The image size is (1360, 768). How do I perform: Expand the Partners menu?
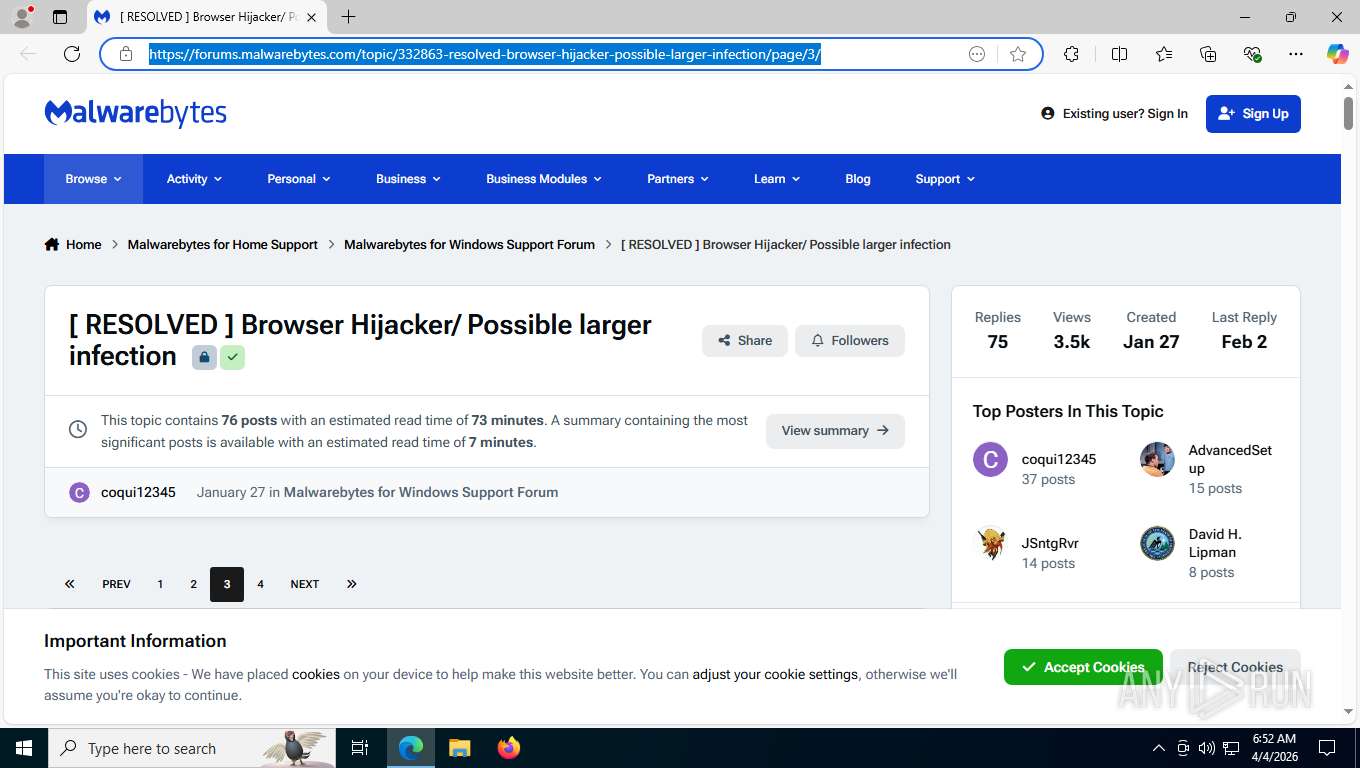tap(677, 179)
